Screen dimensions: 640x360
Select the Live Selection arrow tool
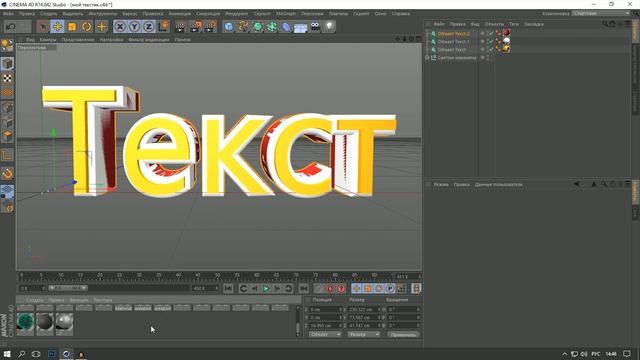(42, 27)
